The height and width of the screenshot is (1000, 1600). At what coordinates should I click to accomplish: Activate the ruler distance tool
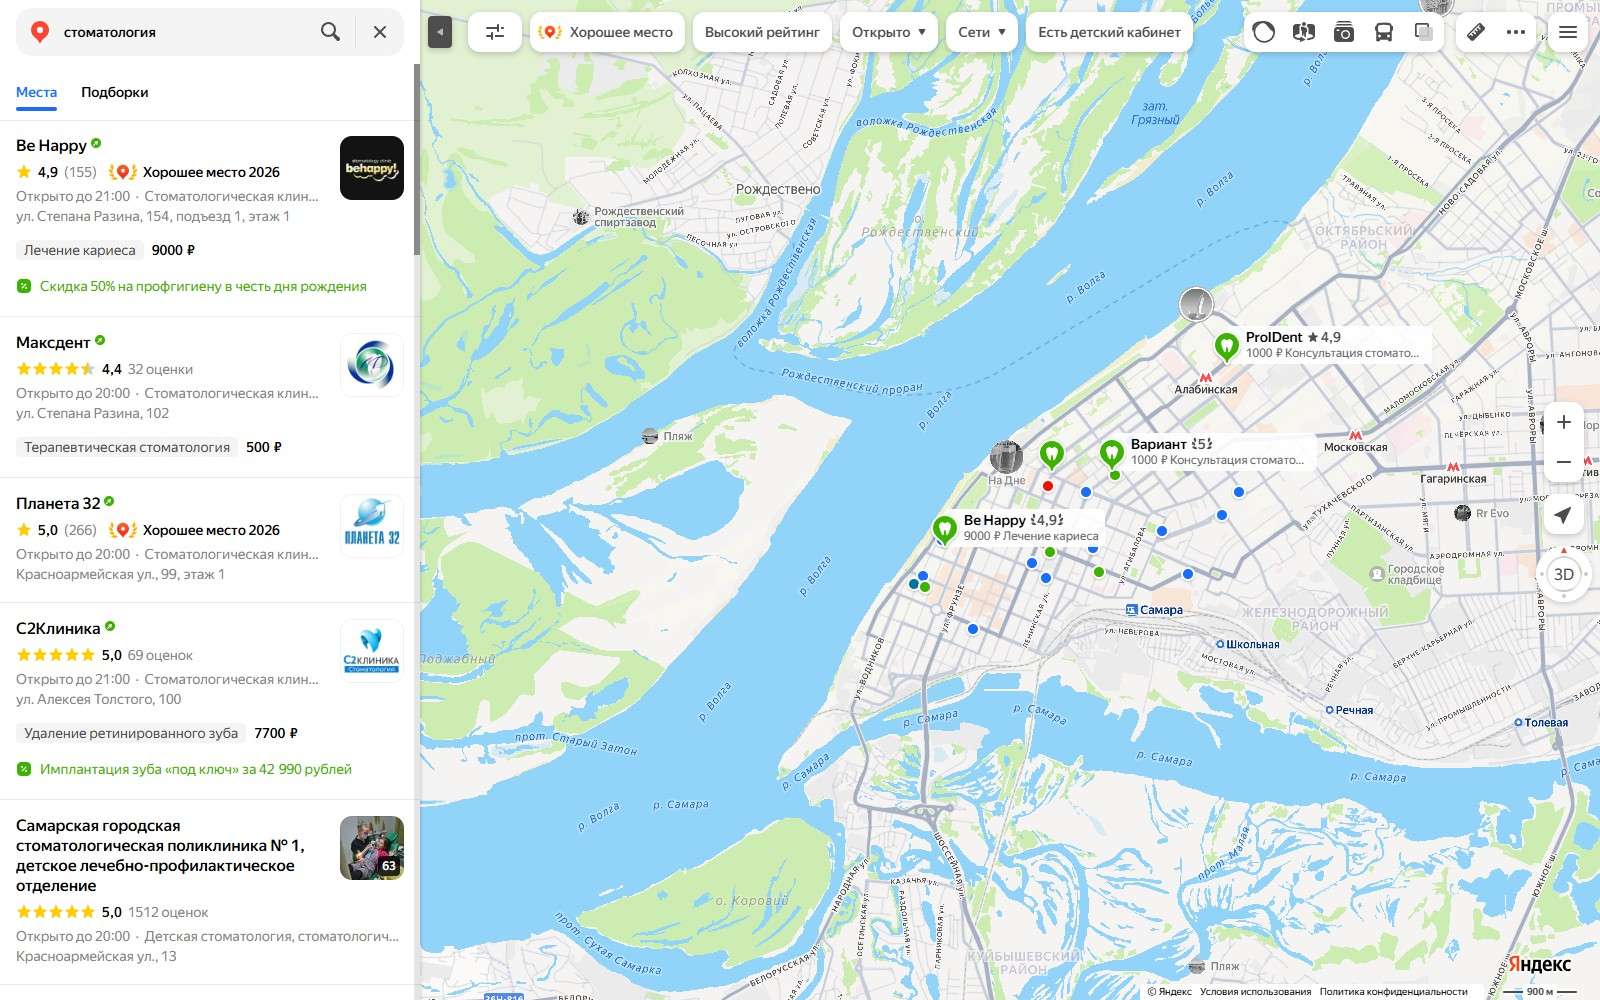pos(1476,32)
